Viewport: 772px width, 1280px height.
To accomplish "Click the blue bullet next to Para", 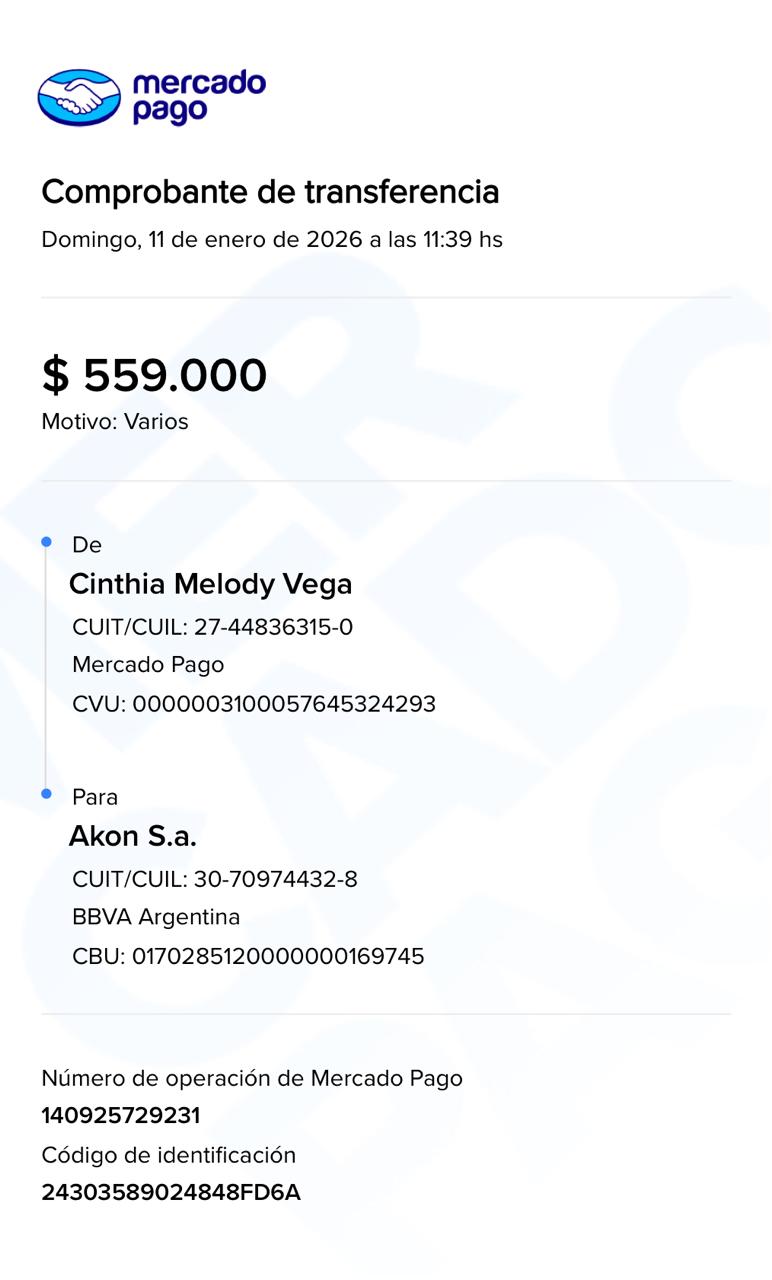I will coord(46,794).
